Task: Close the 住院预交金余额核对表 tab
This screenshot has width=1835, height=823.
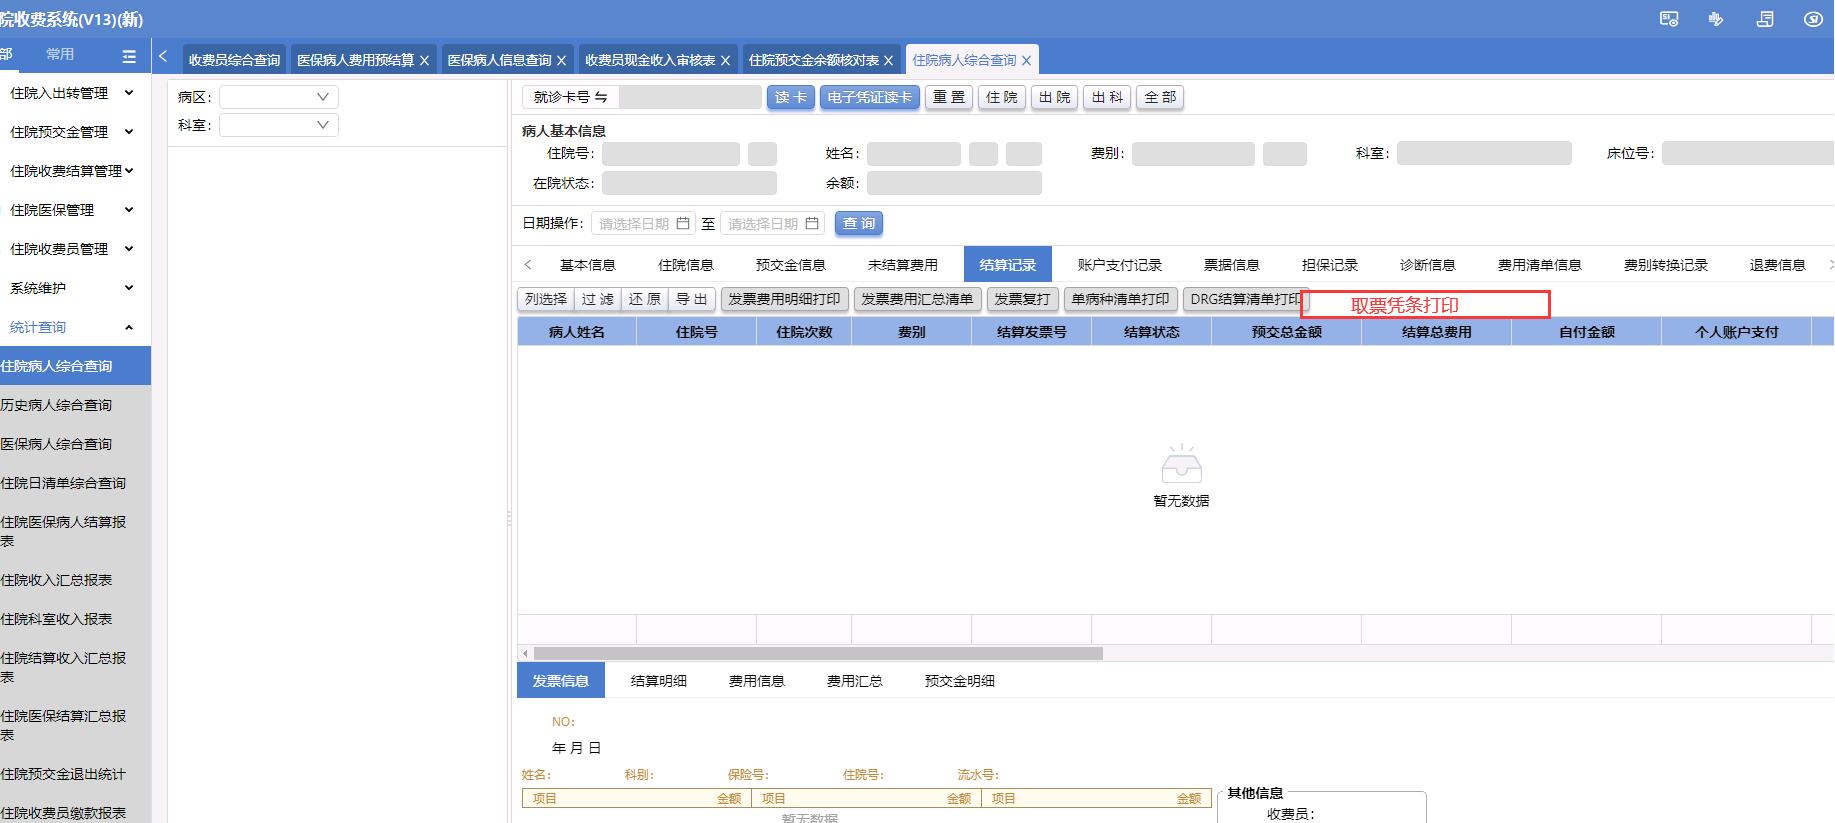Action: click(888, 61)
